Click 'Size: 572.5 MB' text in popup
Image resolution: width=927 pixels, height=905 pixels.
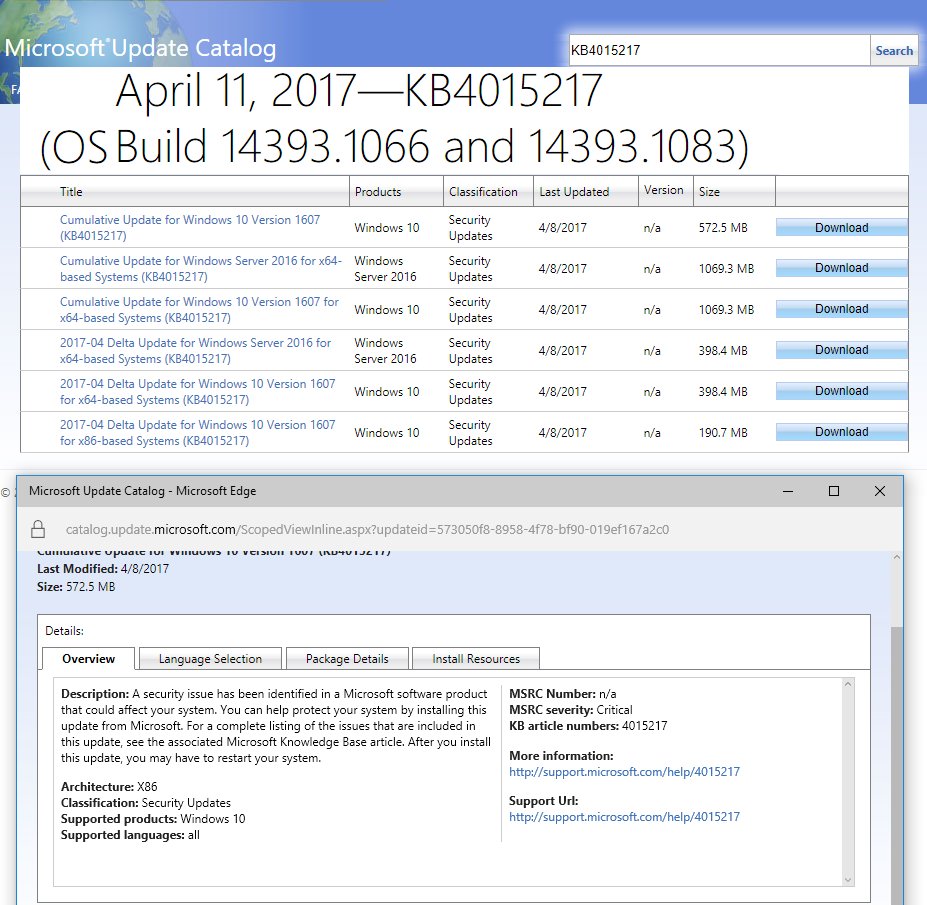point(76,586)
